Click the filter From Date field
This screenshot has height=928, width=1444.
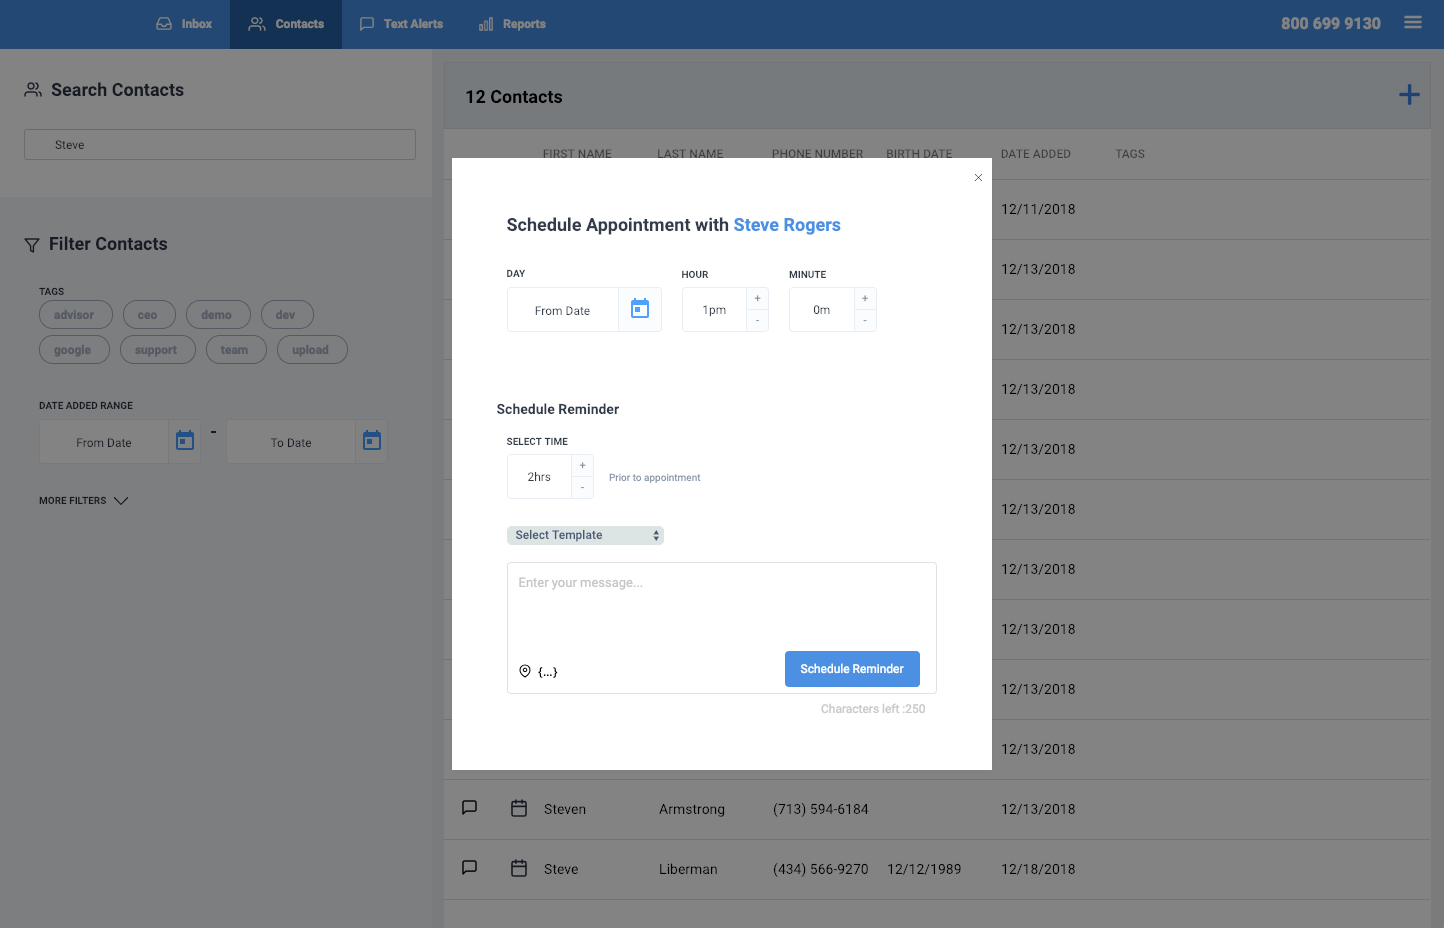tap(104, 443)
